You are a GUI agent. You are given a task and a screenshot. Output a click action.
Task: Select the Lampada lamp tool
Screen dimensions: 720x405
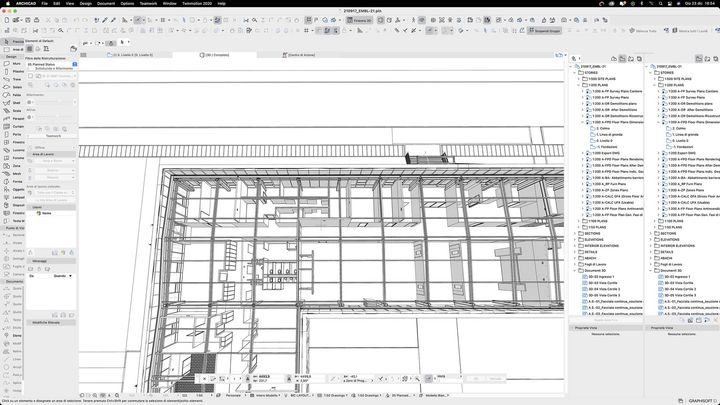tap(12, 197)
